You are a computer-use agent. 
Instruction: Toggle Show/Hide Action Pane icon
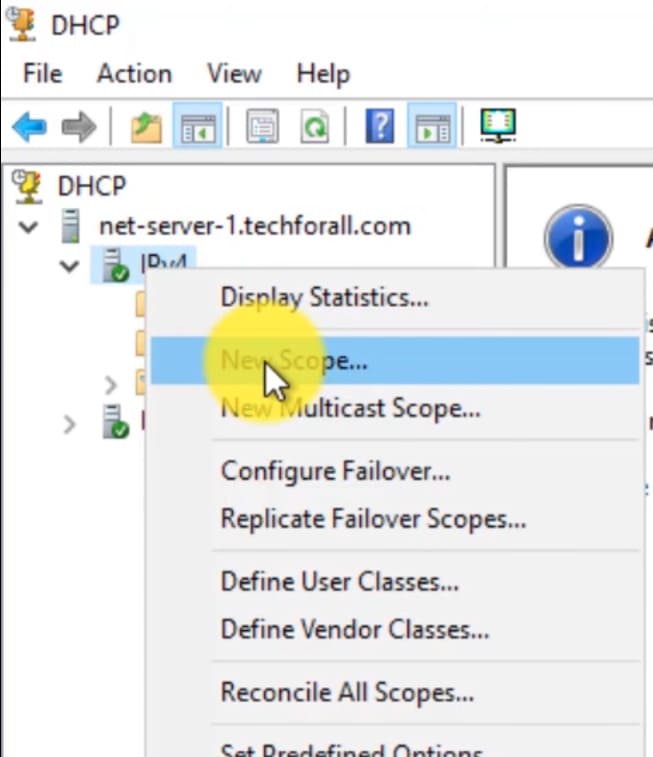pos(432,127)
